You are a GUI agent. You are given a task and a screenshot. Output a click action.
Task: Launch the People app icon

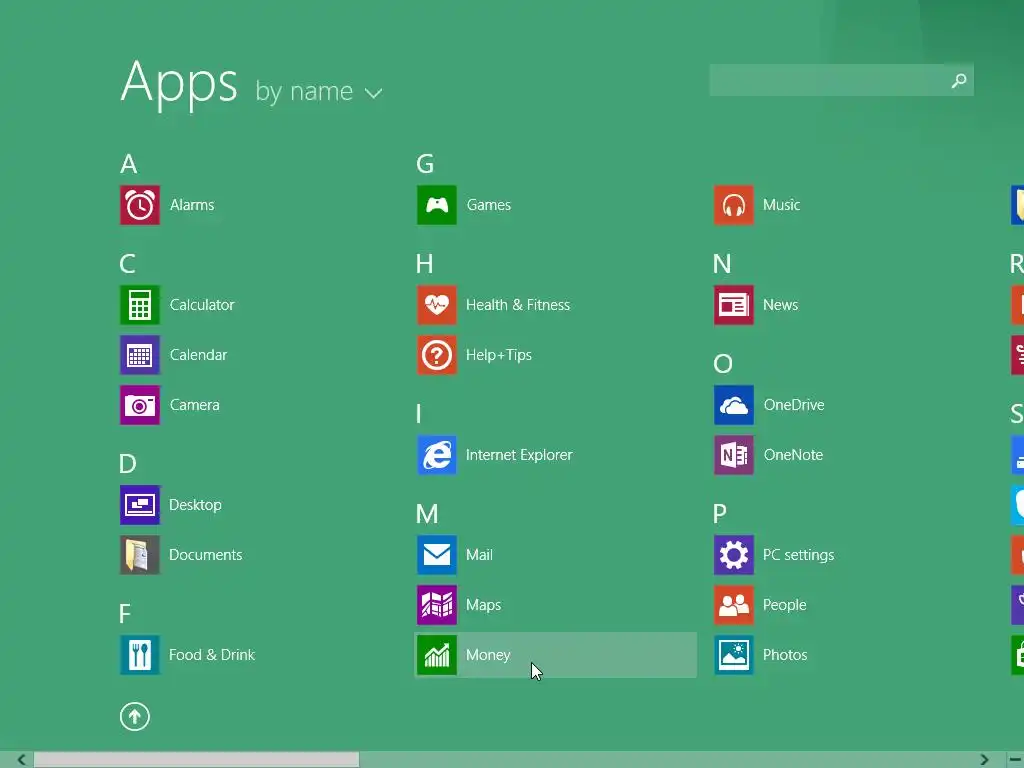tap(734, 605)
